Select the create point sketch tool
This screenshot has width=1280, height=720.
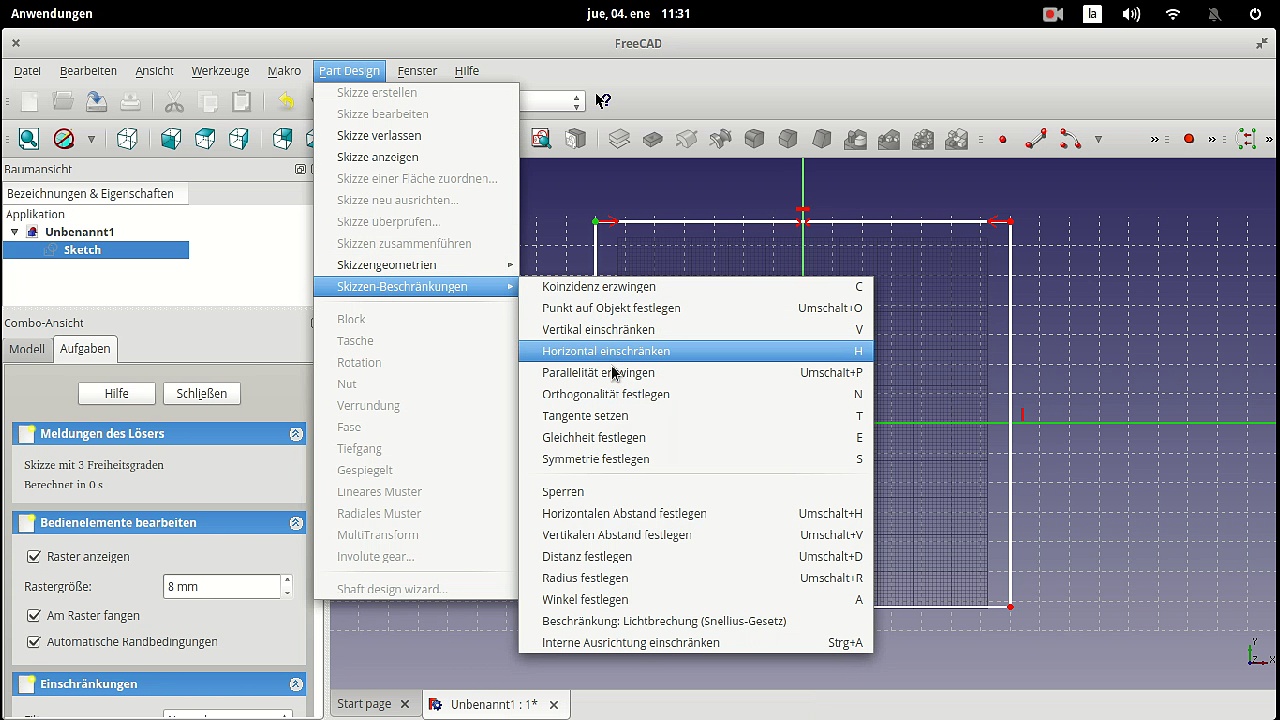(1003, 140)
